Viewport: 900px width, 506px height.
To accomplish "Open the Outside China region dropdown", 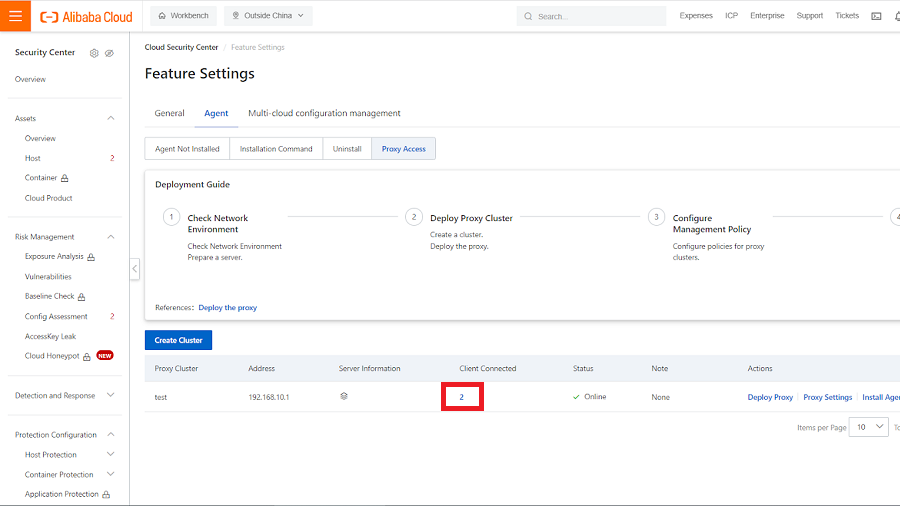I will pyautogui.click(x=268, y=16).
